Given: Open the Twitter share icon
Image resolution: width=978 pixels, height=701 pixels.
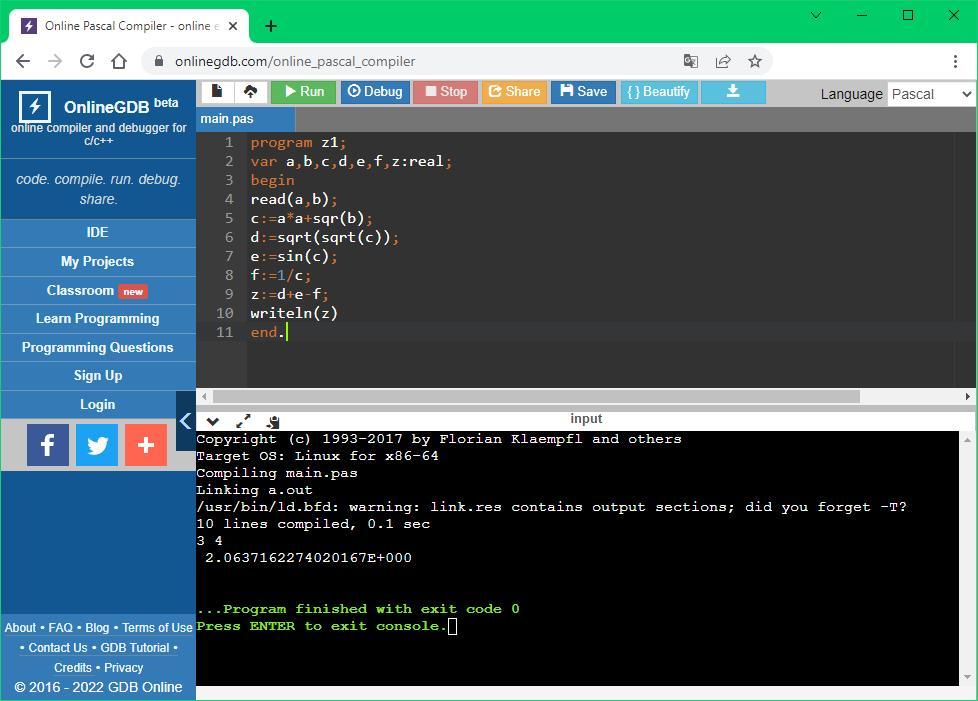Looking at the screenshot, I should coord(97,445).
